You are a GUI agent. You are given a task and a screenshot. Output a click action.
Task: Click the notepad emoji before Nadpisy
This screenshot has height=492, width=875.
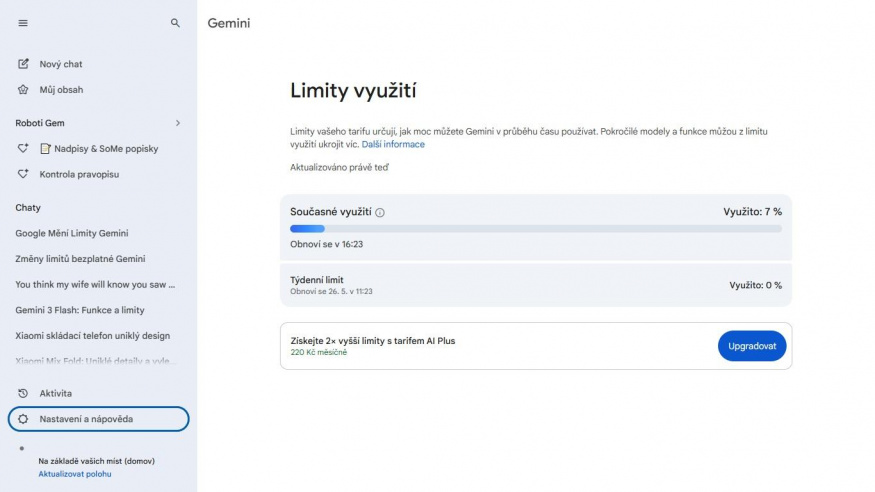point(45,148)
